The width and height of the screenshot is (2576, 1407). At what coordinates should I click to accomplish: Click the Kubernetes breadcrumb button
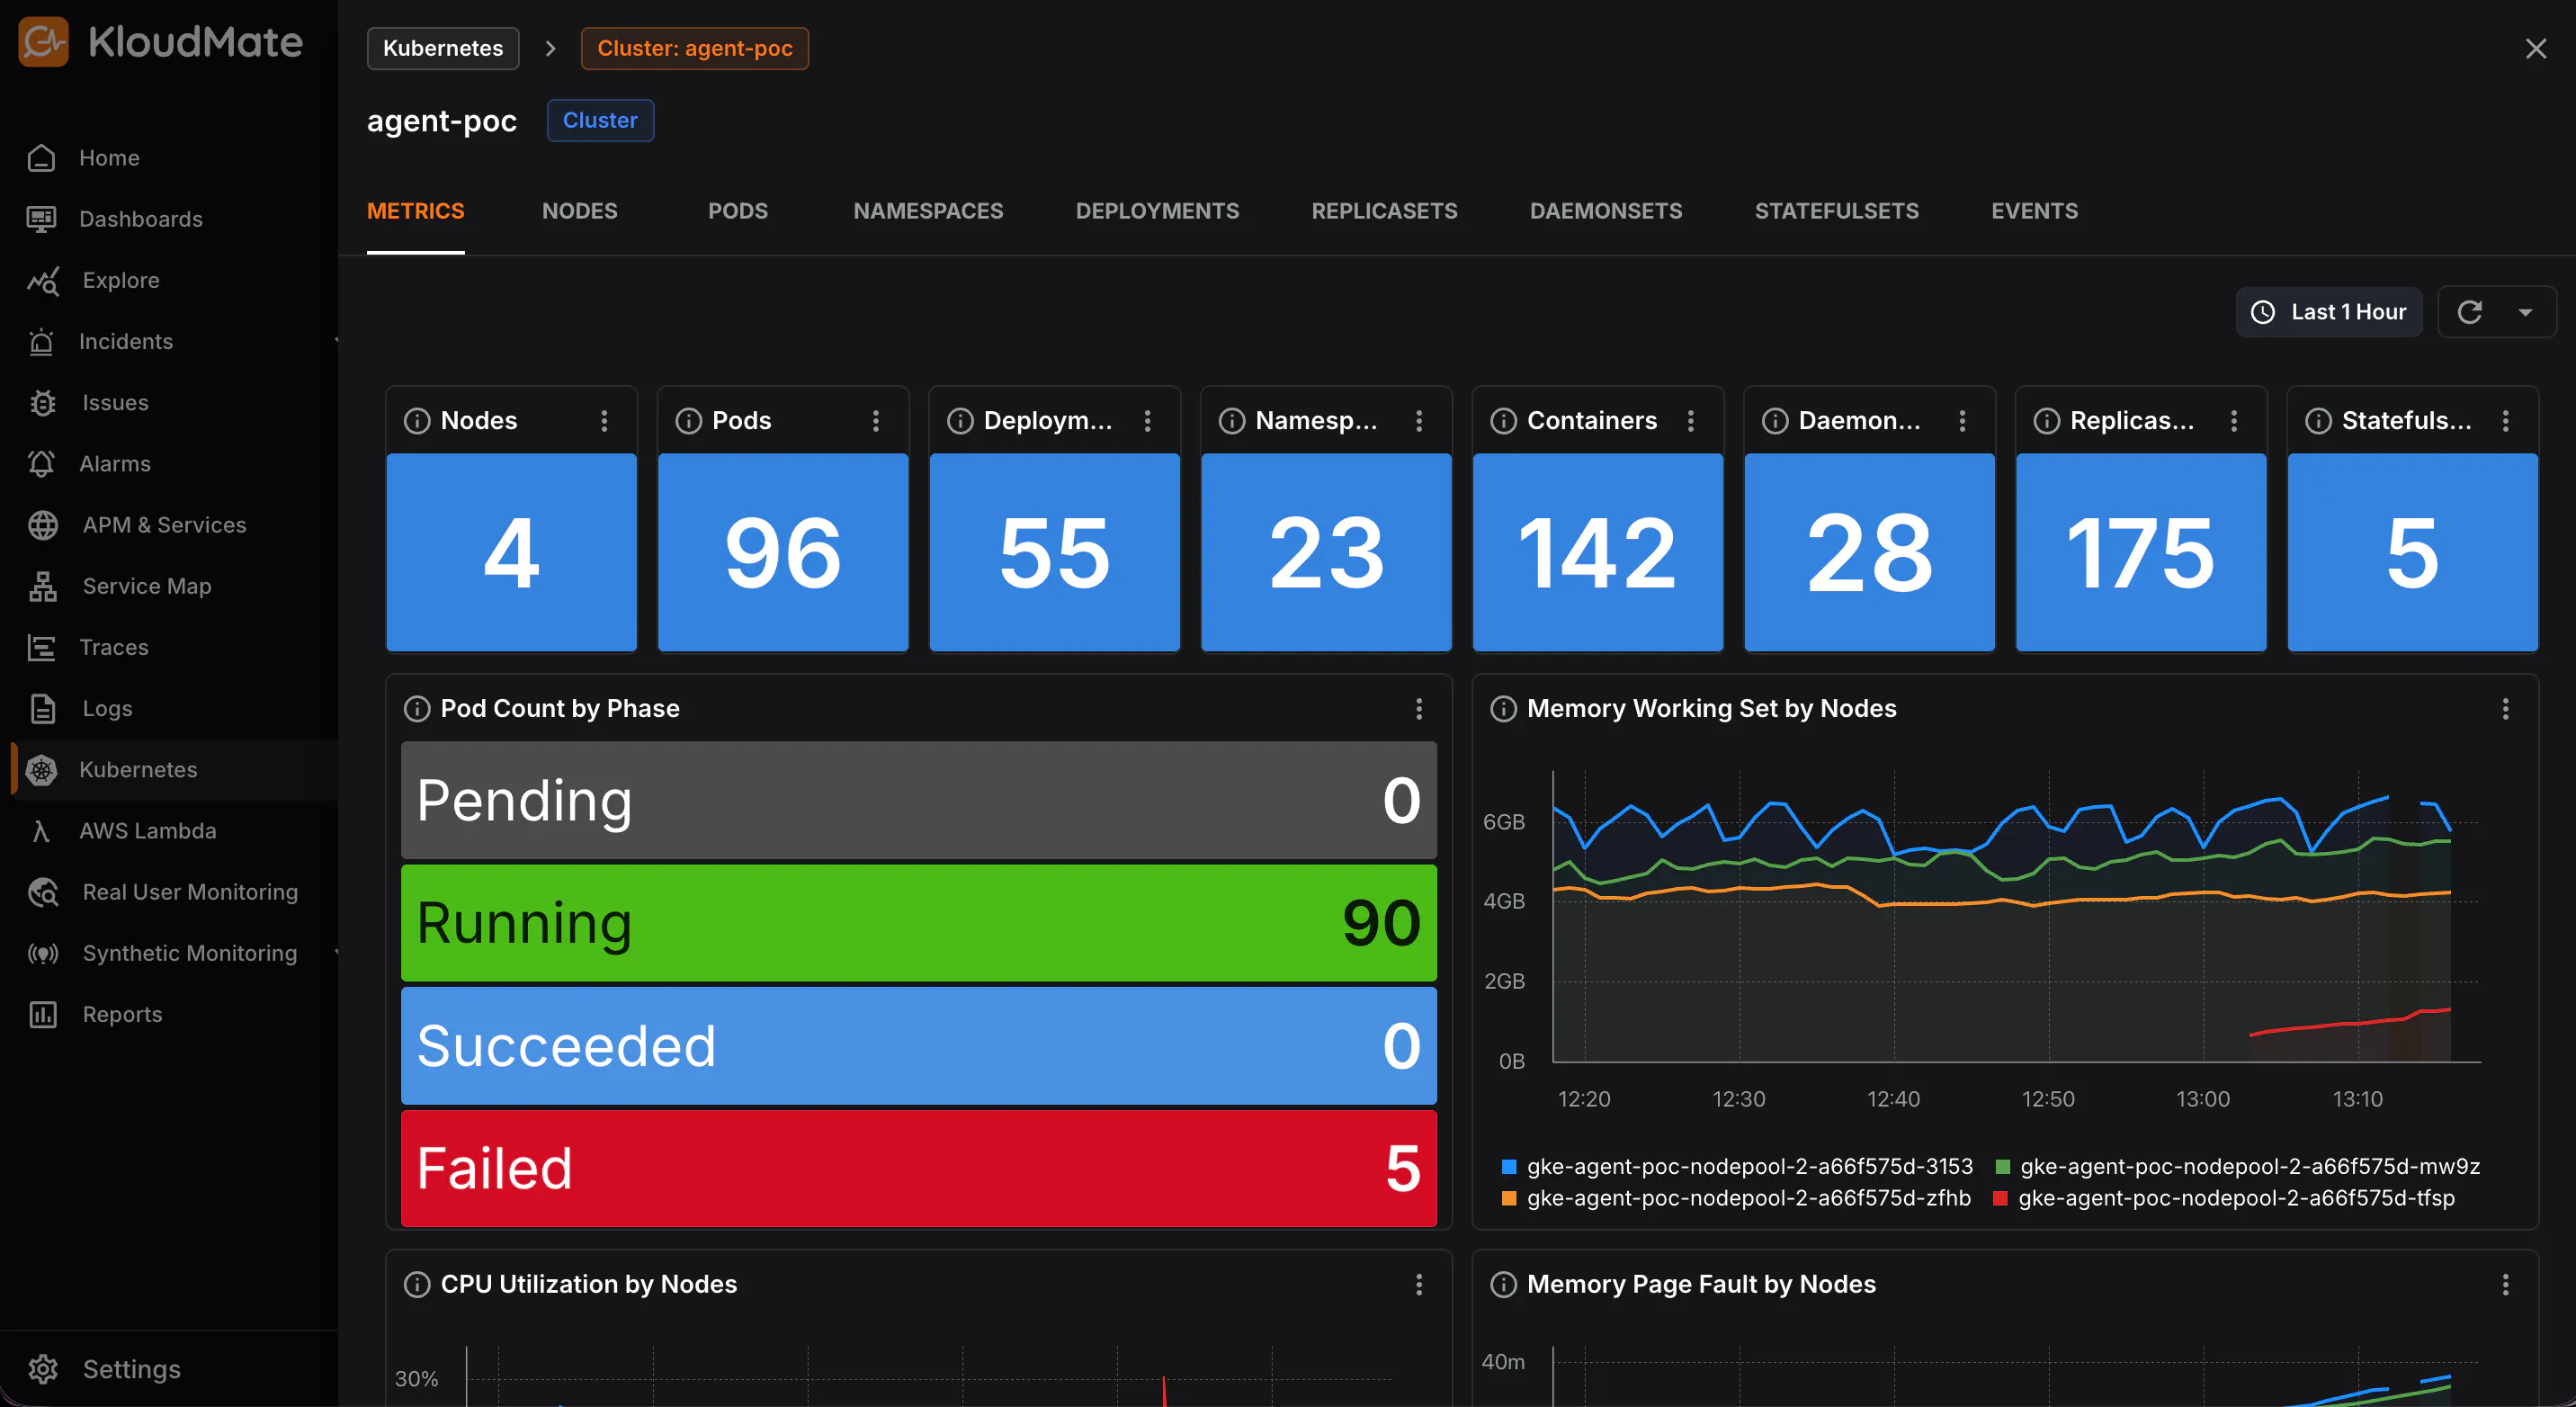click(x=443, y=48)
